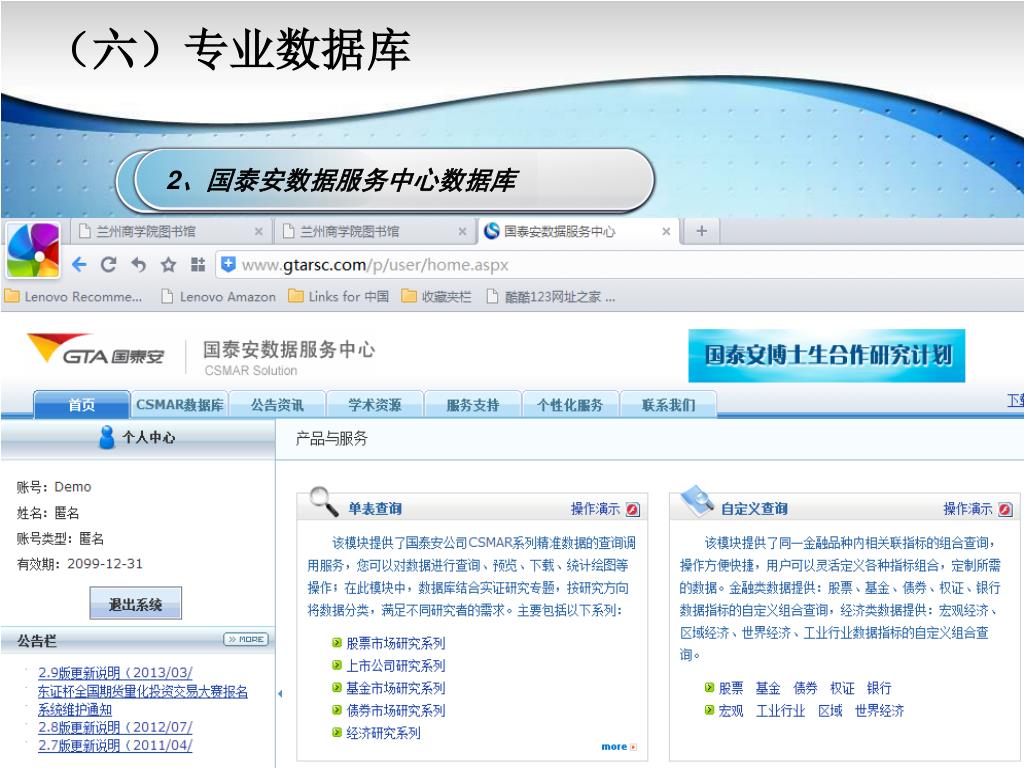Close the second 兰州商学院图书馆 tab
The image size is (1024, 768).
462,232
